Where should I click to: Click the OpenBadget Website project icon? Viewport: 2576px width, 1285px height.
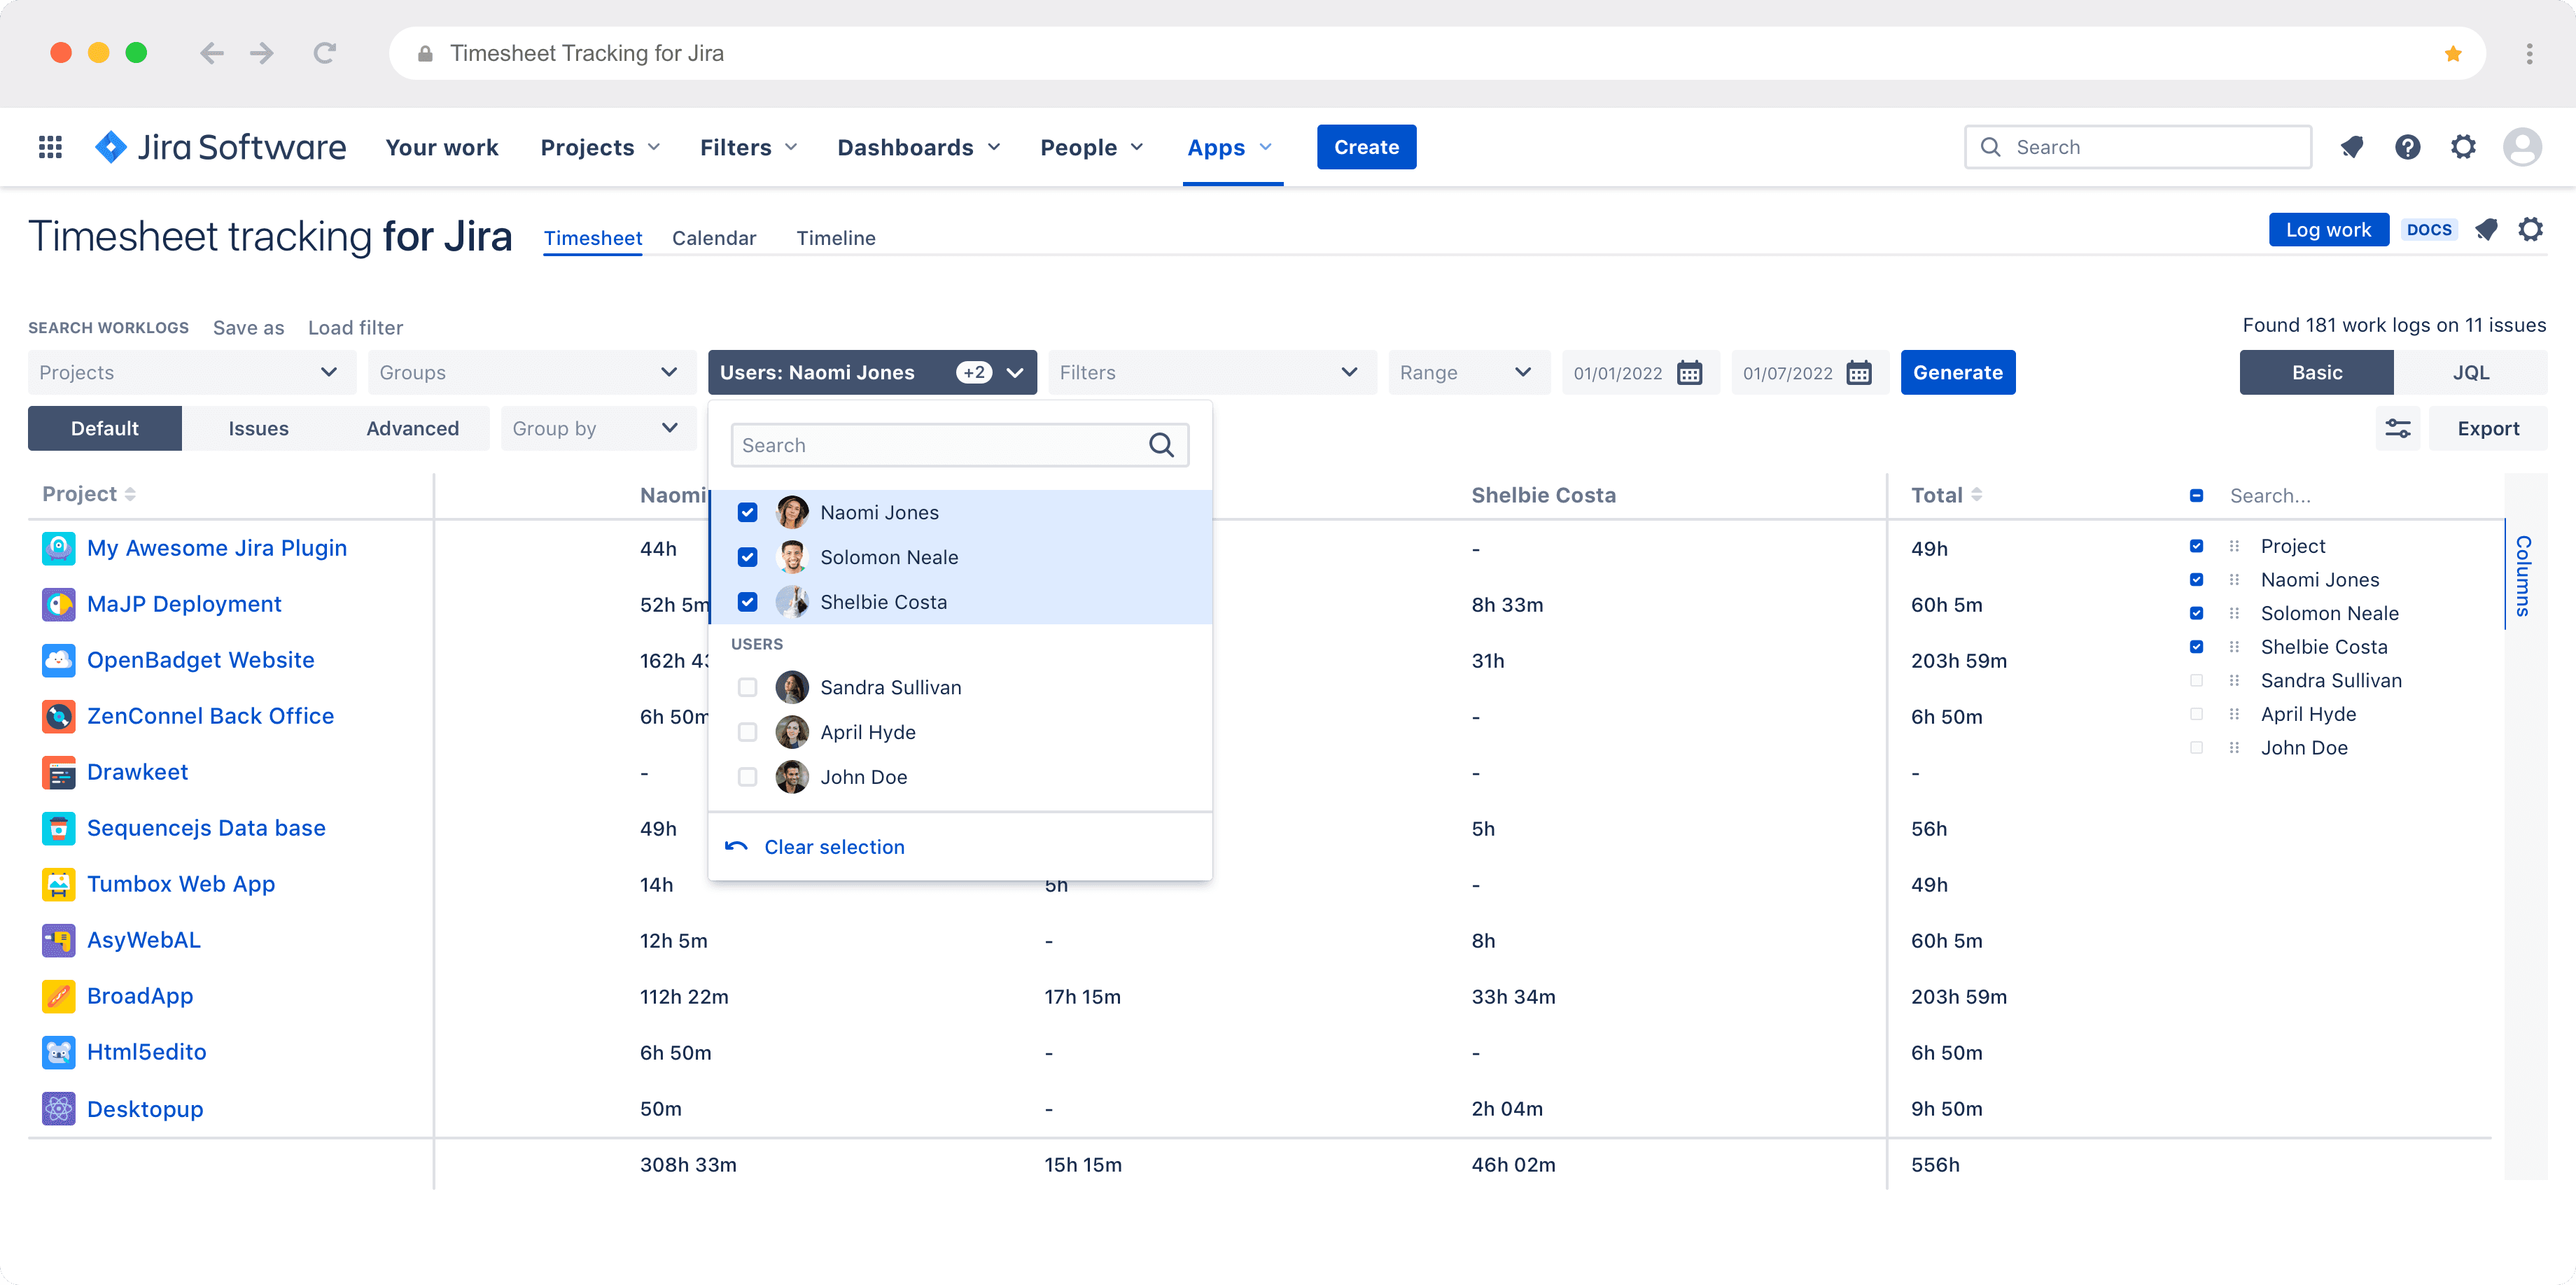pyautogui.click(x=59, y=660)
